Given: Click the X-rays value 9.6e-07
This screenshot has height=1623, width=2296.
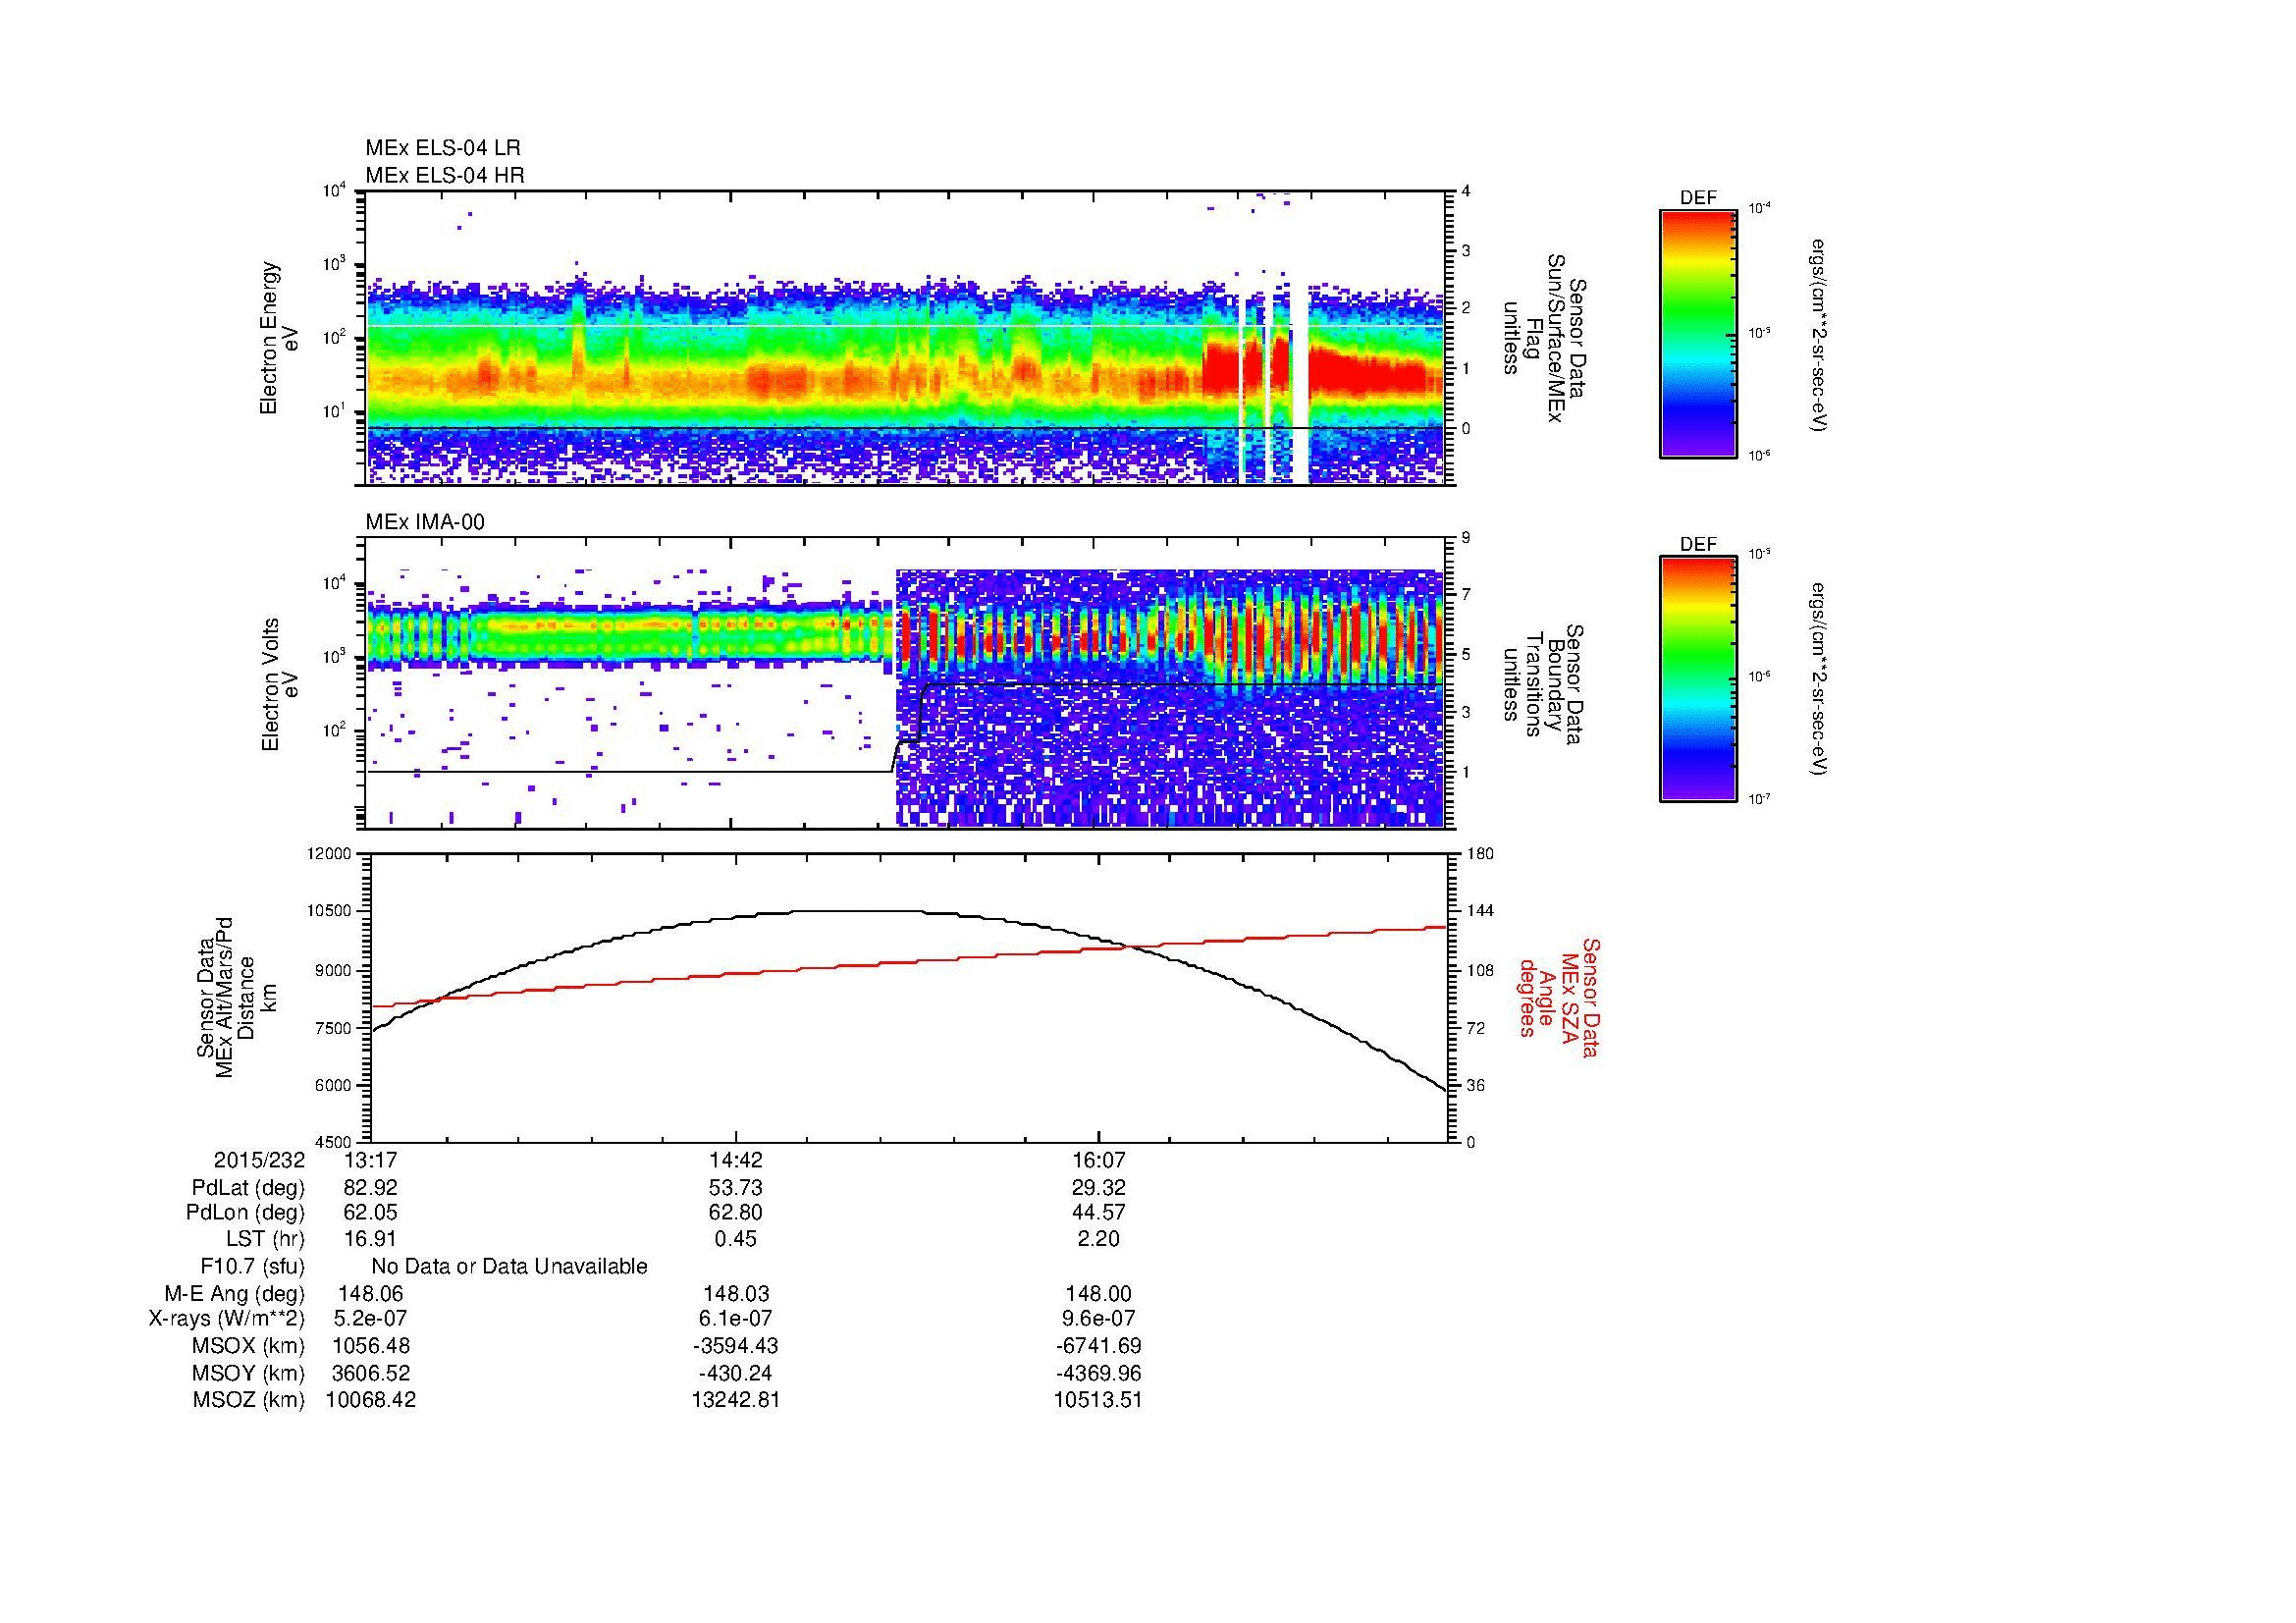Looking at the screenshot, I should (1098, 1318).
